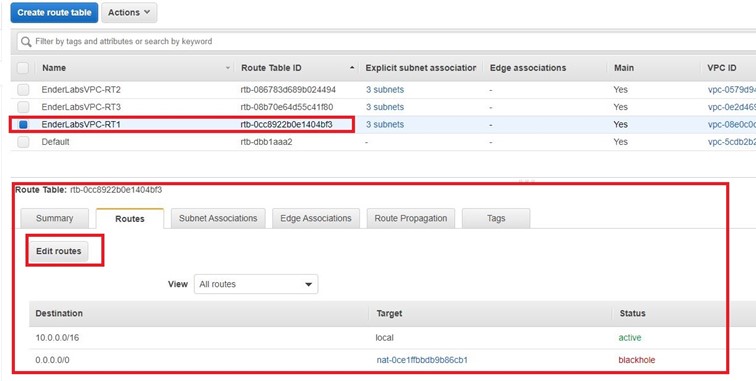Viewport: 756px width, 381px height.
Task: Uncheck the EnderLabsVPC-RT1 row checkbox
Action: point(23,124)
